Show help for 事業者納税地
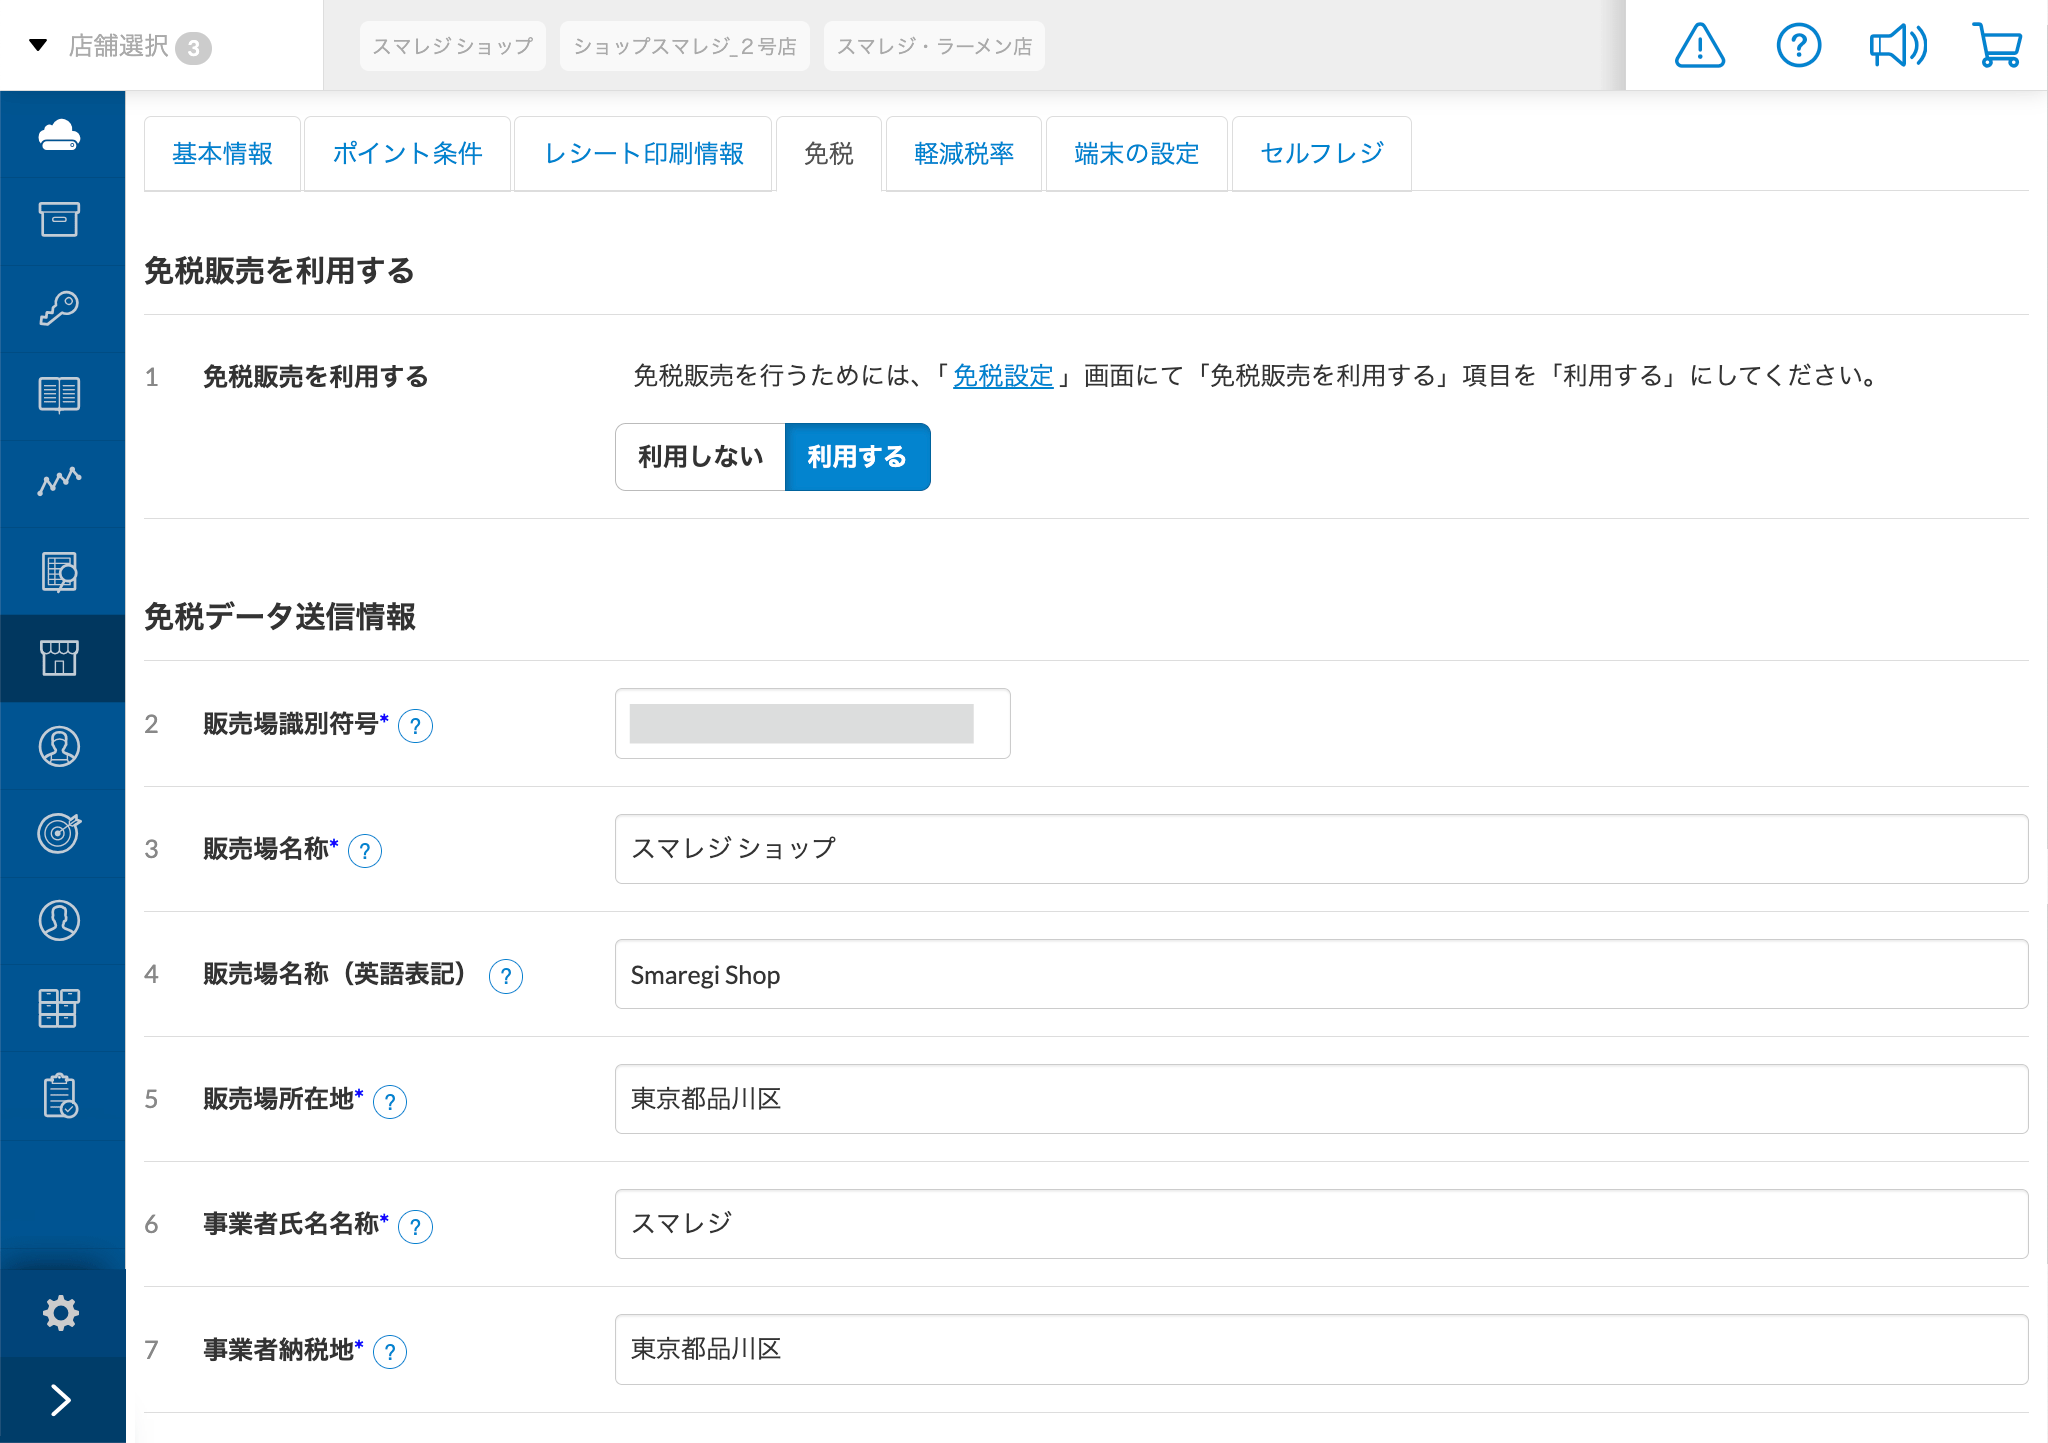Image resolution: width=2048 pixels, height=1443 pixels. pos(390,1352)
